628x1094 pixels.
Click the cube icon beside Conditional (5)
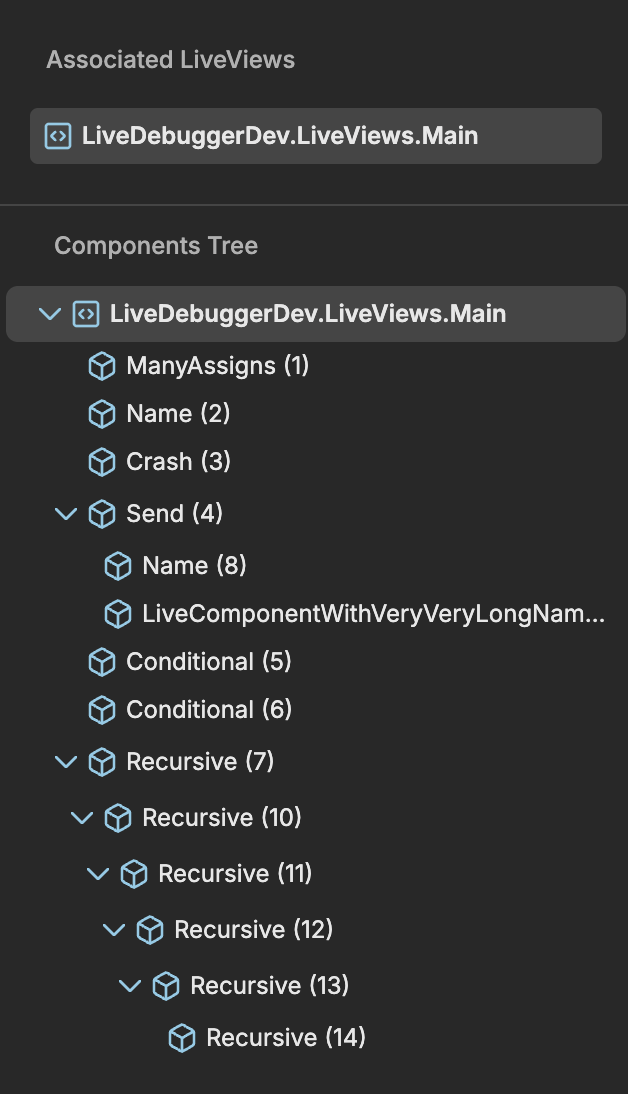click(102, 662)
